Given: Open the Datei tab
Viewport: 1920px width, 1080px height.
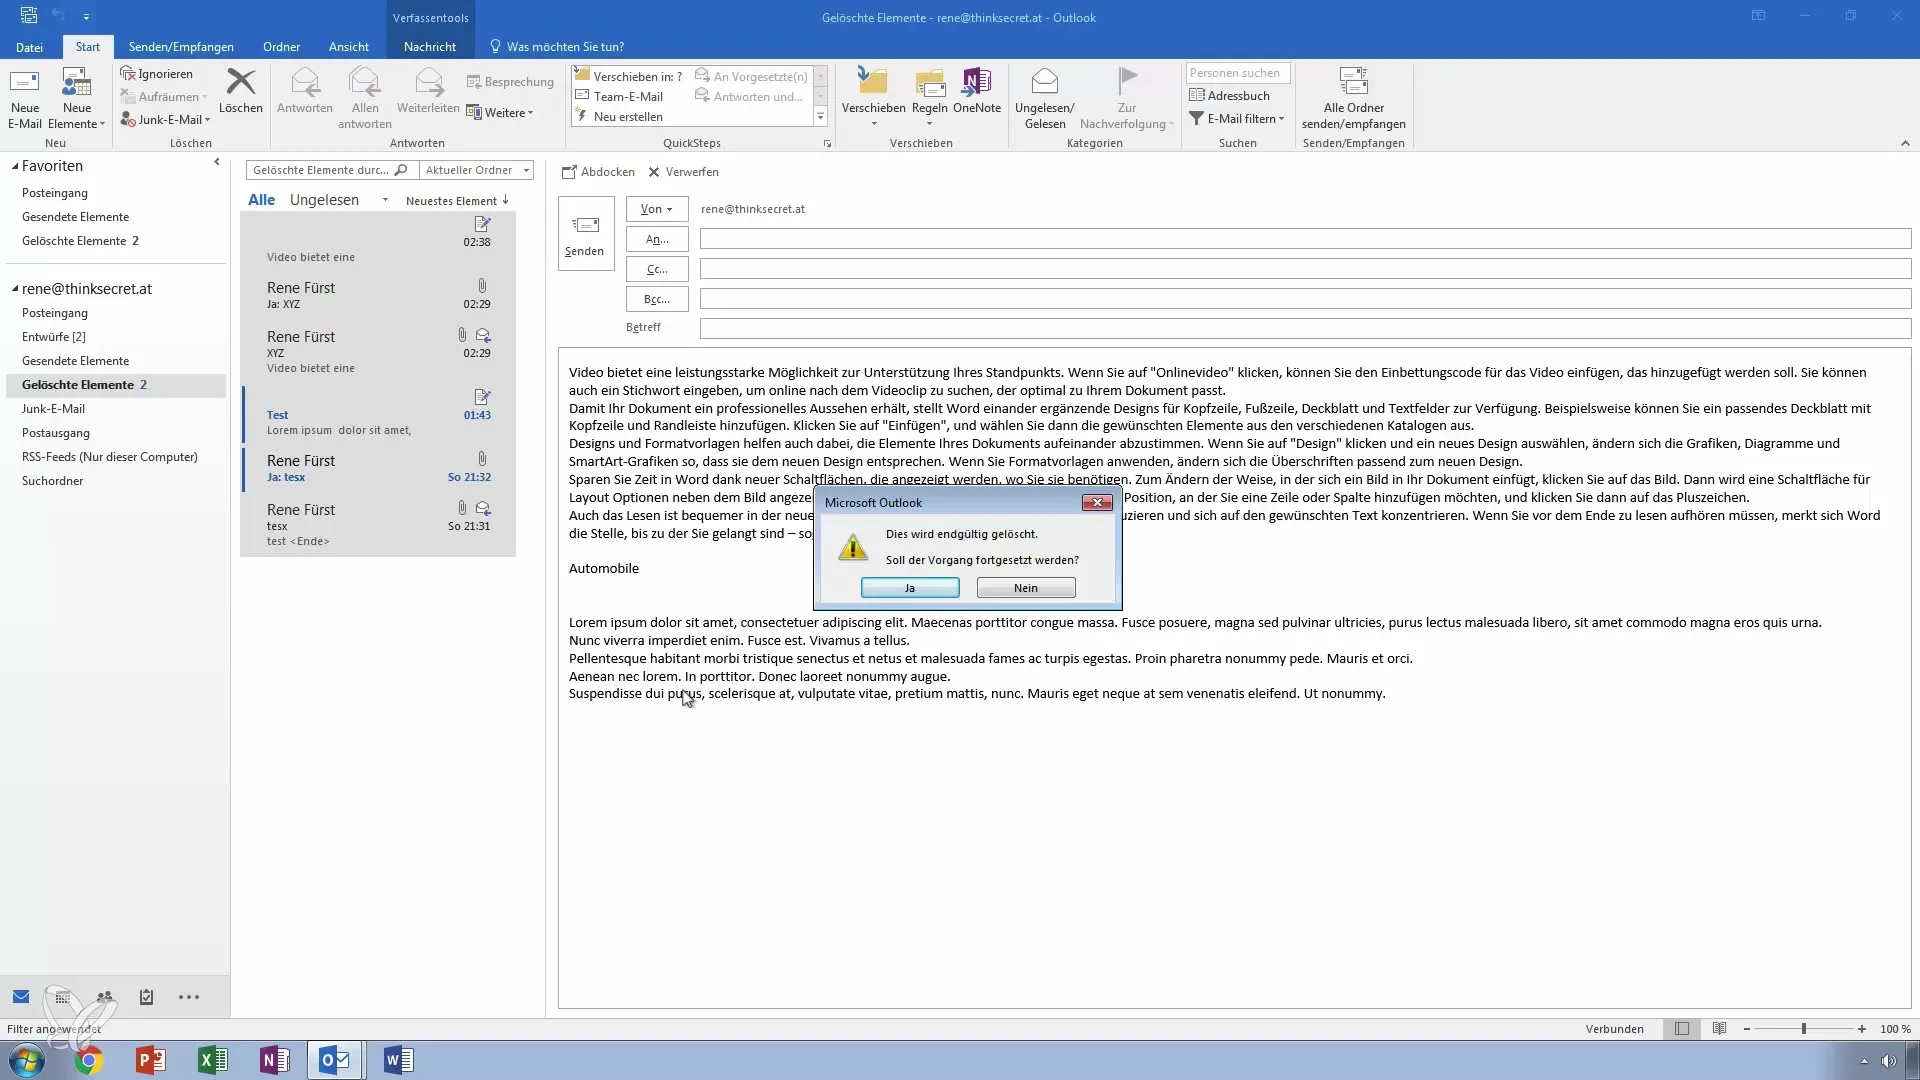Looking at the screenshot, I should [x=29, y=47].
